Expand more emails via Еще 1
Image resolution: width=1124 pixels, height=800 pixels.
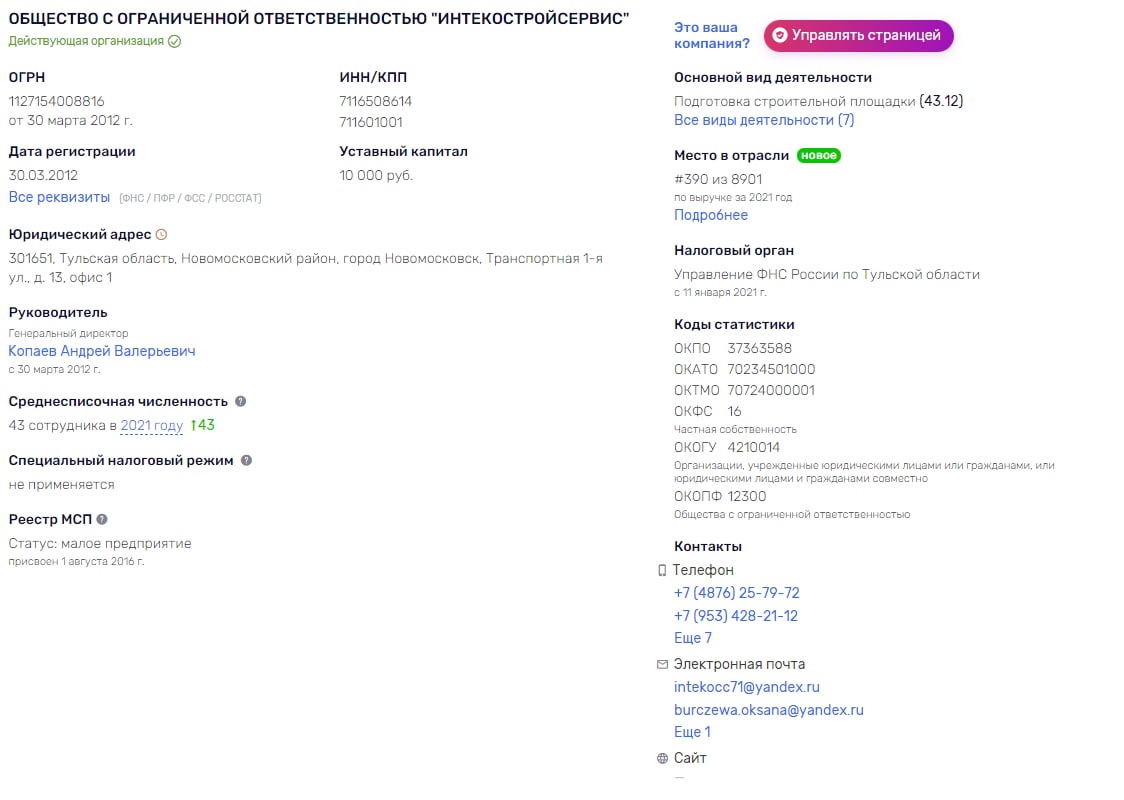tap(692, 732)
